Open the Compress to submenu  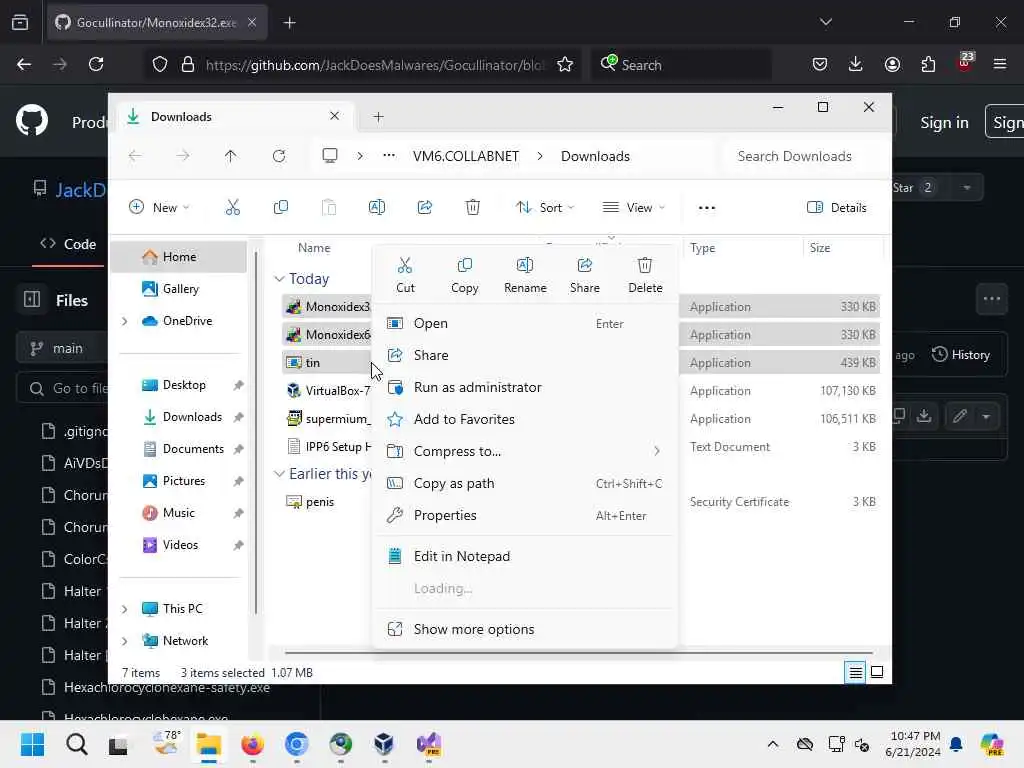(x=524, y=451)
